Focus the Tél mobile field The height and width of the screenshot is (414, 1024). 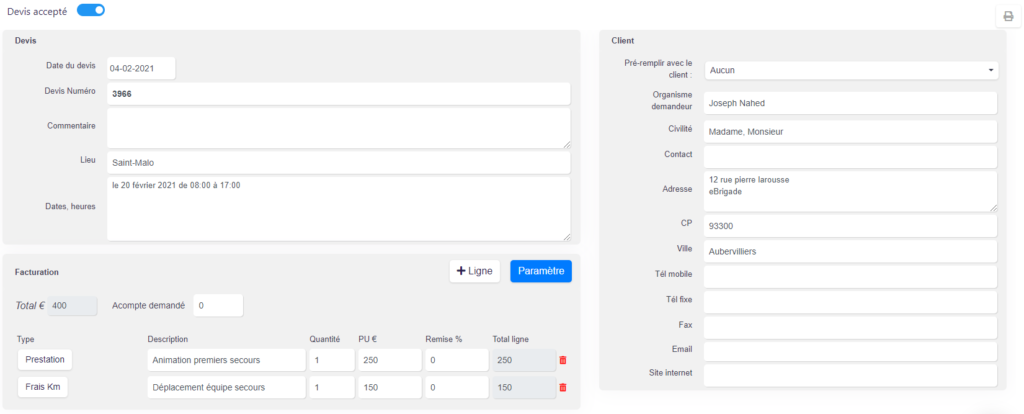tap(850, 276)
